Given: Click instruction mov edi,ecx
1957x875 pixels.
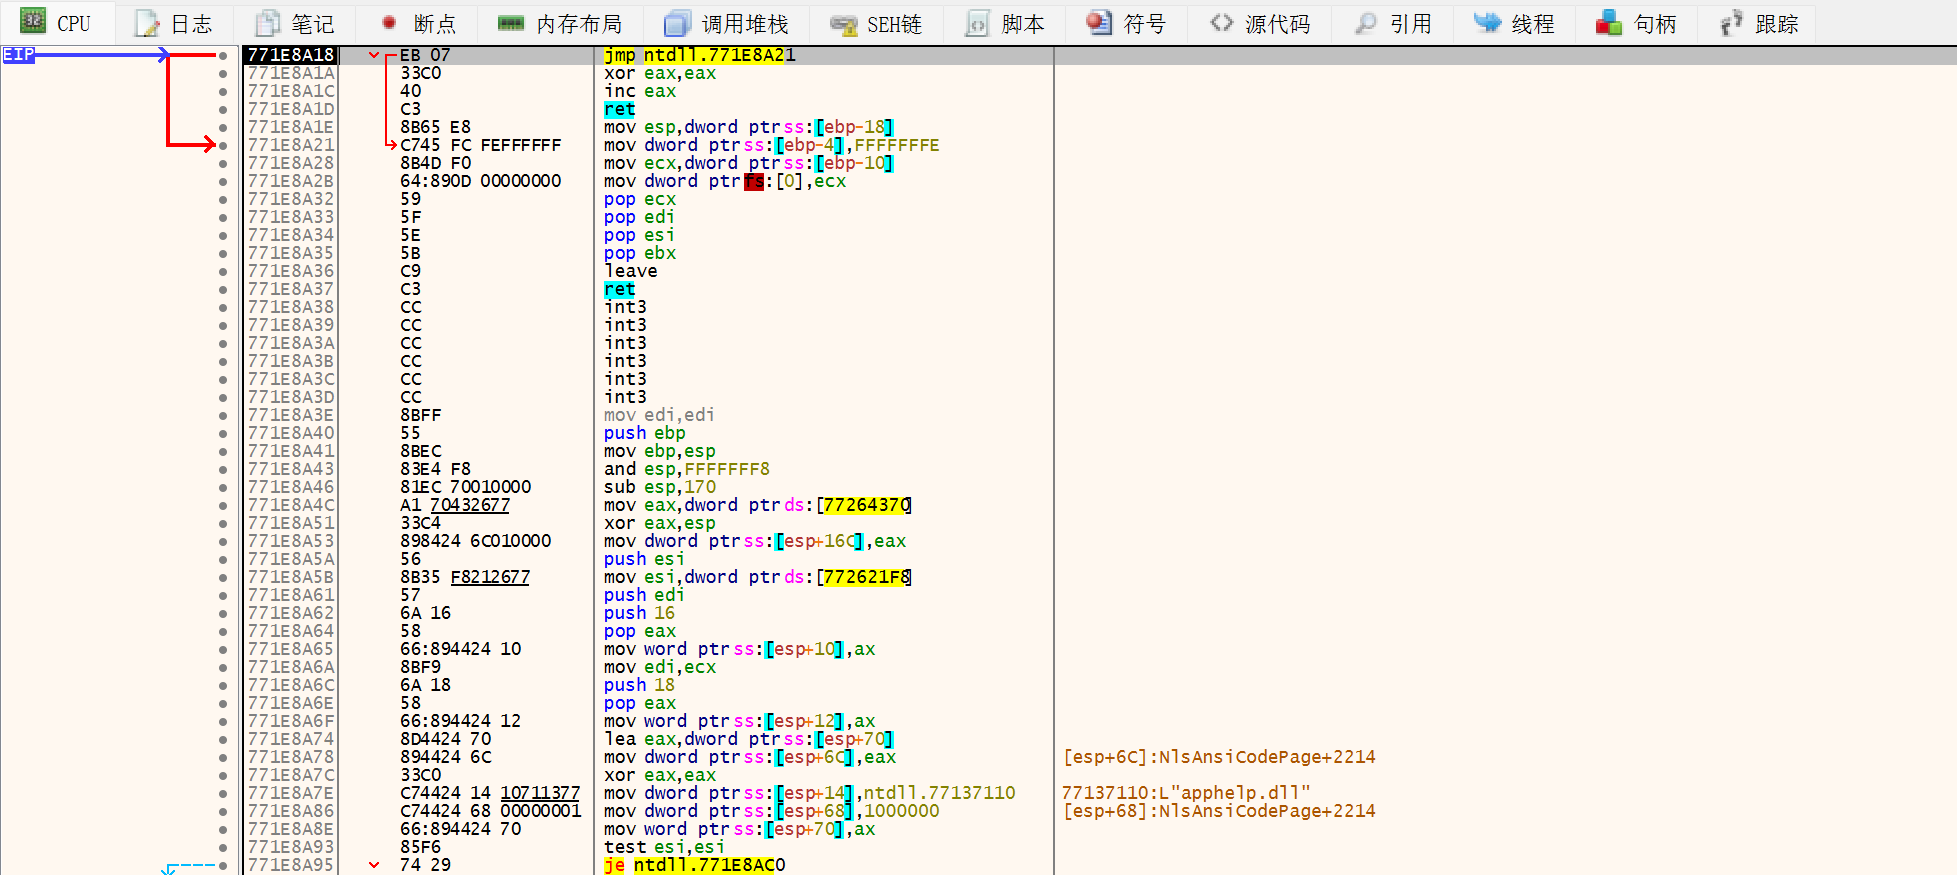Looking at the screenshot, I should tap(660, 667).
